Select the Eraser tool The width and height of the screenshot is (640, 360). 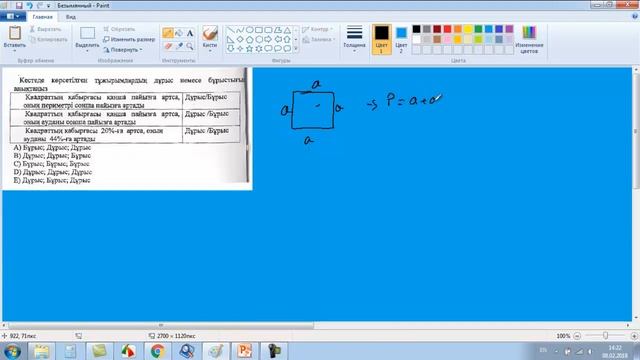[167, 46]
